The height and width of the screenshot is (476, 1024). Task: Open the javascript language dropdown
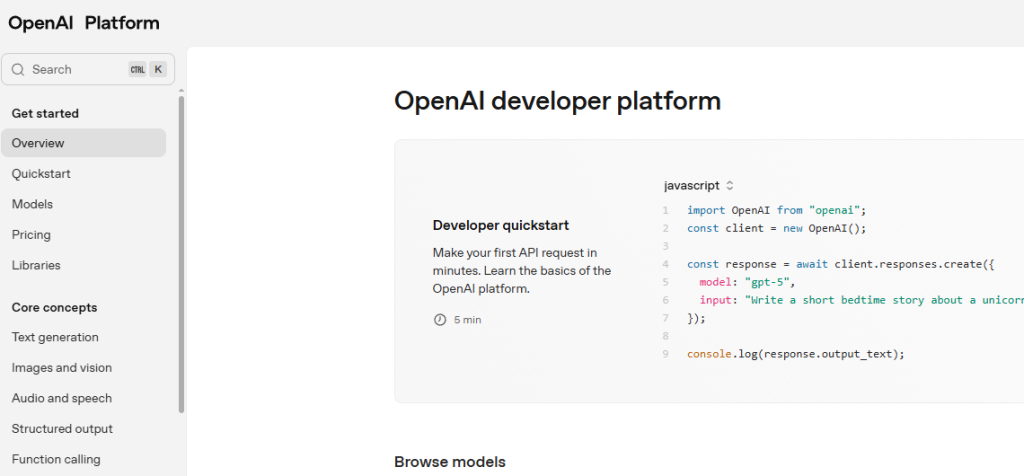[x=698, y=185]
